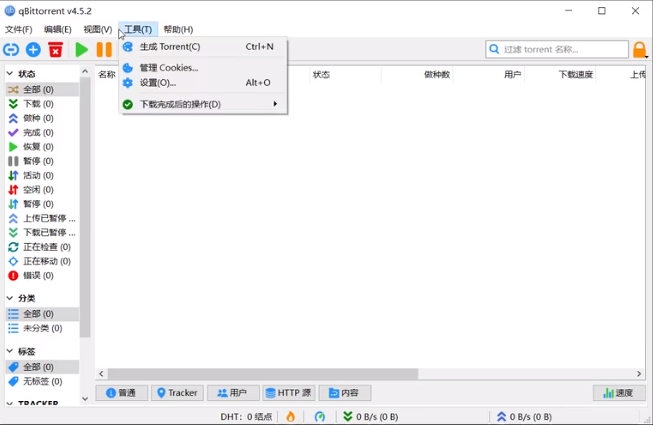Select the 恢复 (0) status filter
Viewport: 653px width, 425px height.
coord(42,147)
